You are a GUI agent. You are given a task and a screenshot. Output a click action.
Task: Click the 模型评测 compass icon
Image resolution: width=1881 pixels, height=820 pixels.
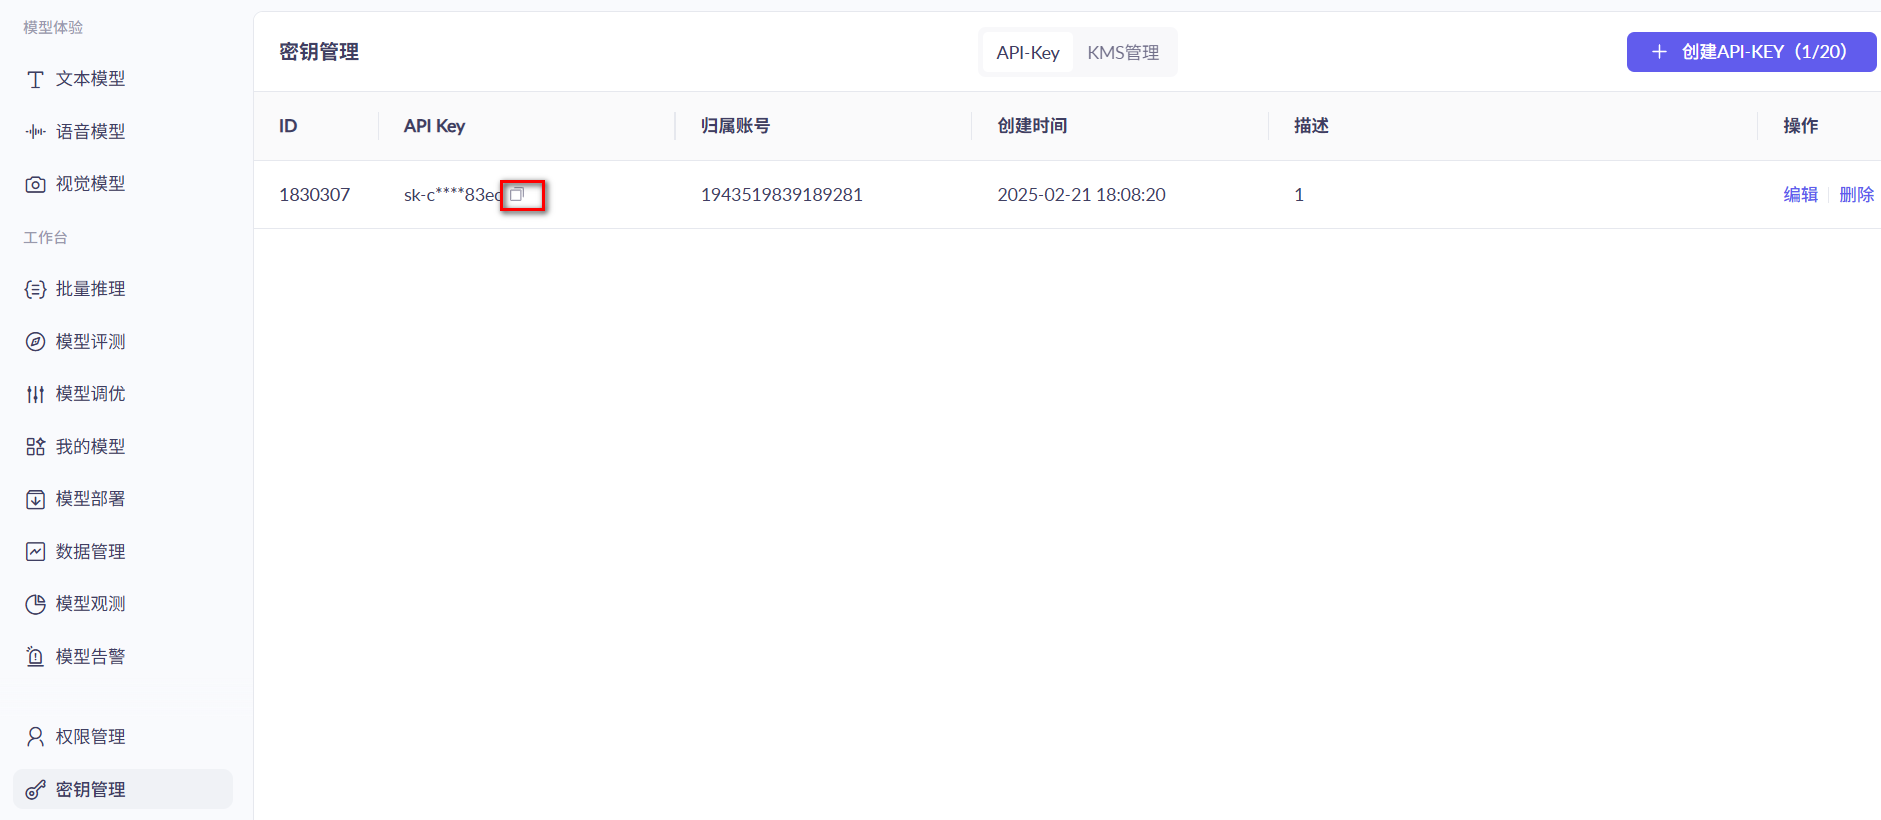[x=35, y=342]
